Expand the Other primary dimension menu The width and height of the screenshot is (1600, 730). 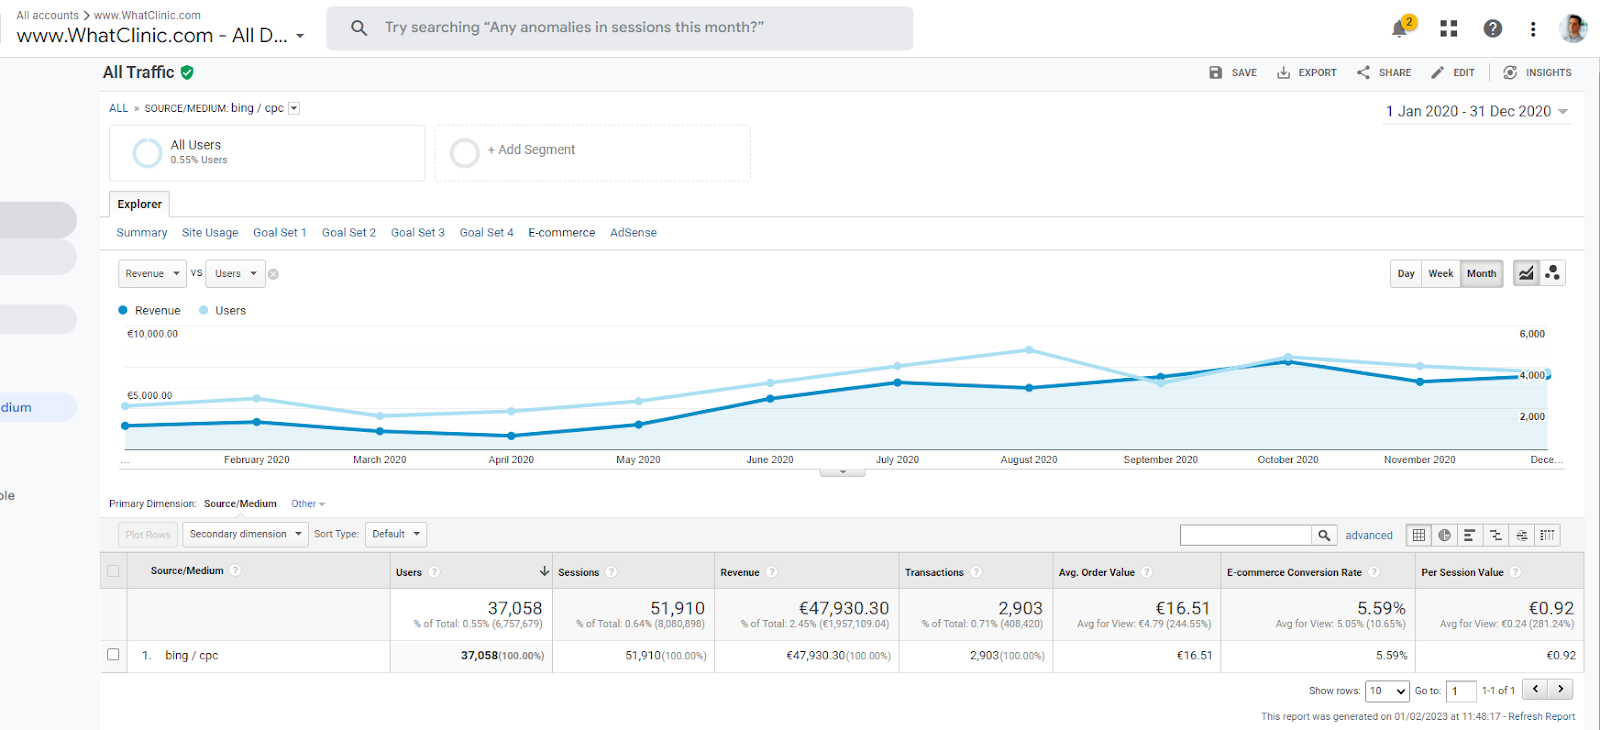tap(308, 504)
